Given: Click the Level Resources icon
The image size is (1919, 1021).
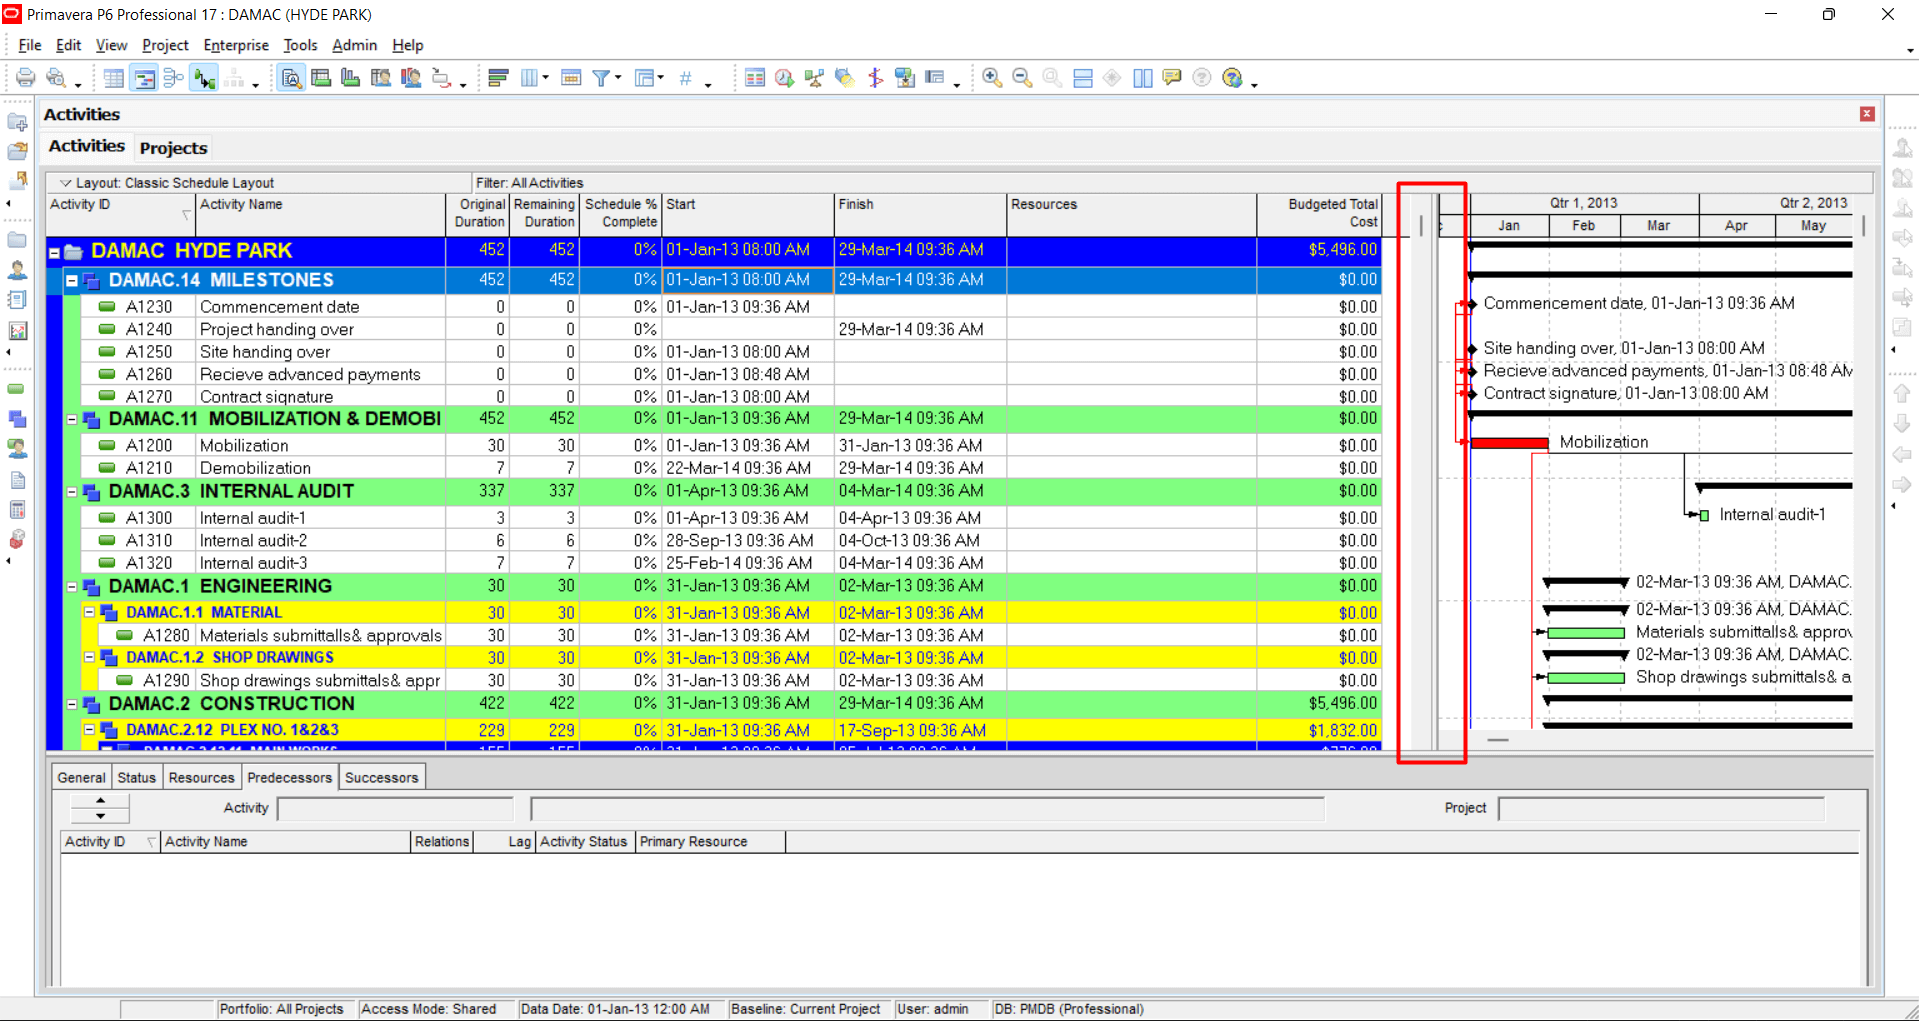Looking at the screenshot, I should 815,78.
